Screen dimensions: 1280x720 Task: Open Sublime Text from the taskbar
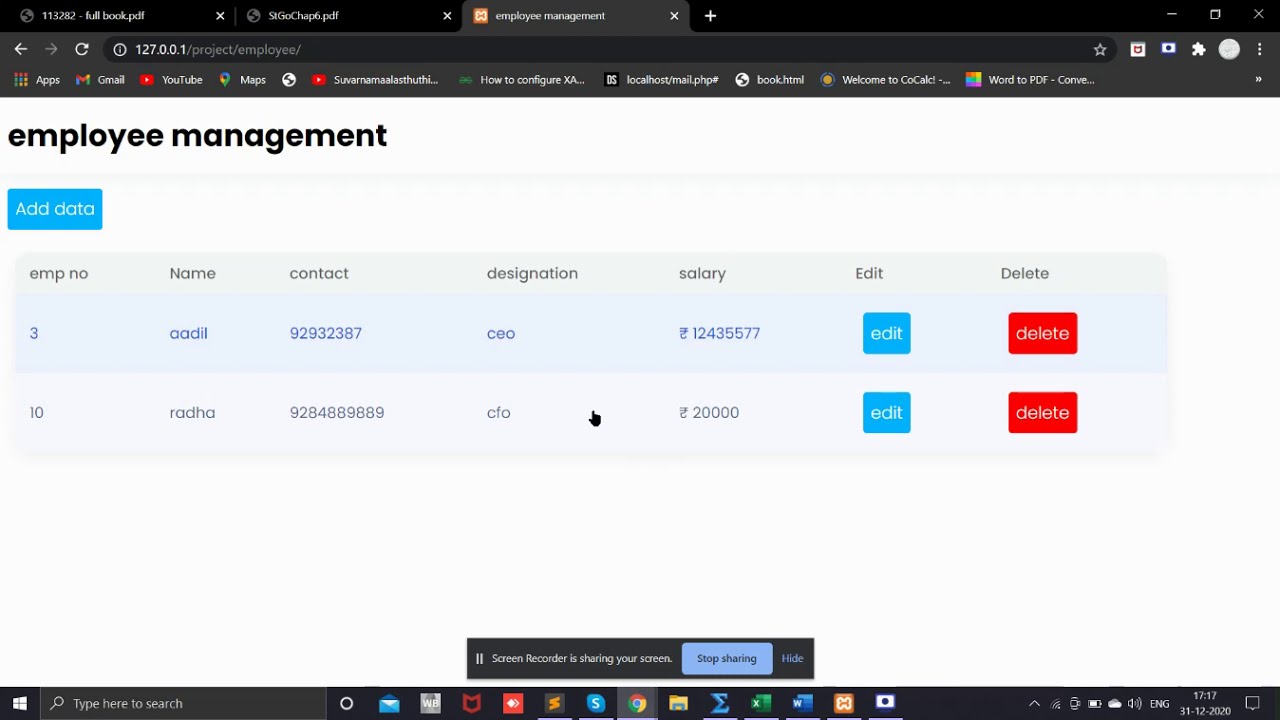coord(554,703)
